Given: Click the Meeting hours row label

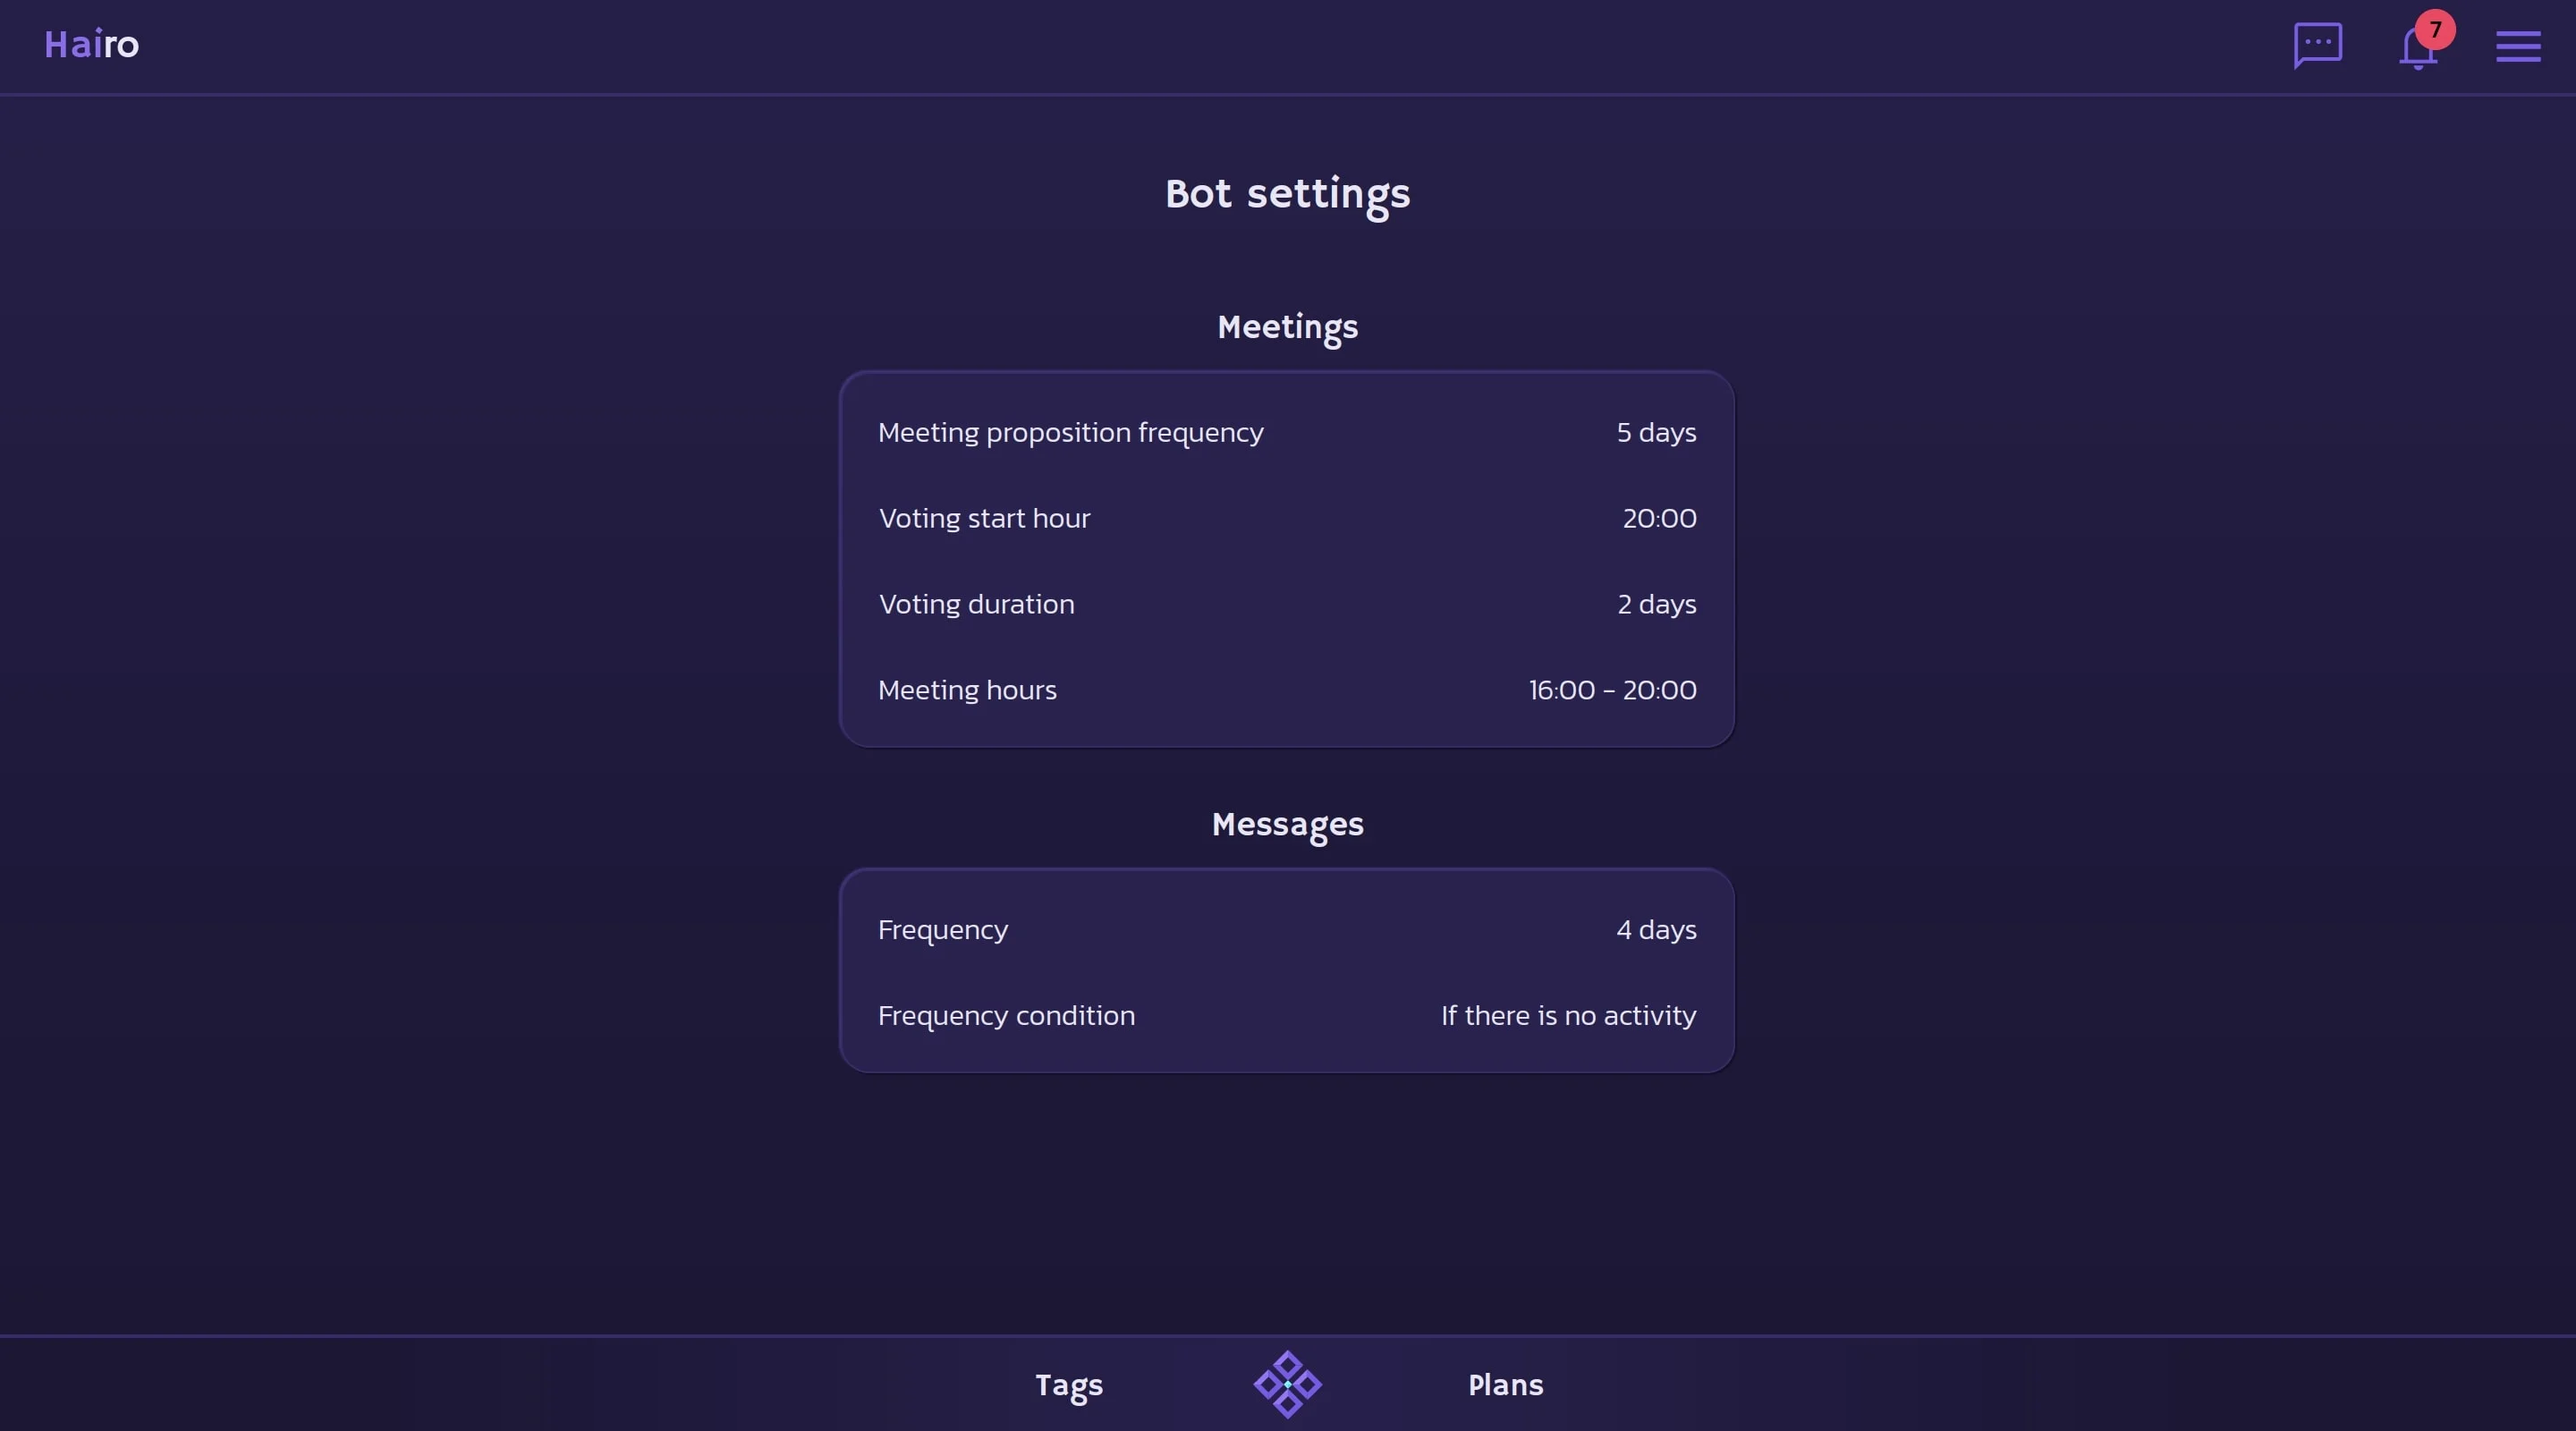Looking at the screenshot, I should point(967,690).
